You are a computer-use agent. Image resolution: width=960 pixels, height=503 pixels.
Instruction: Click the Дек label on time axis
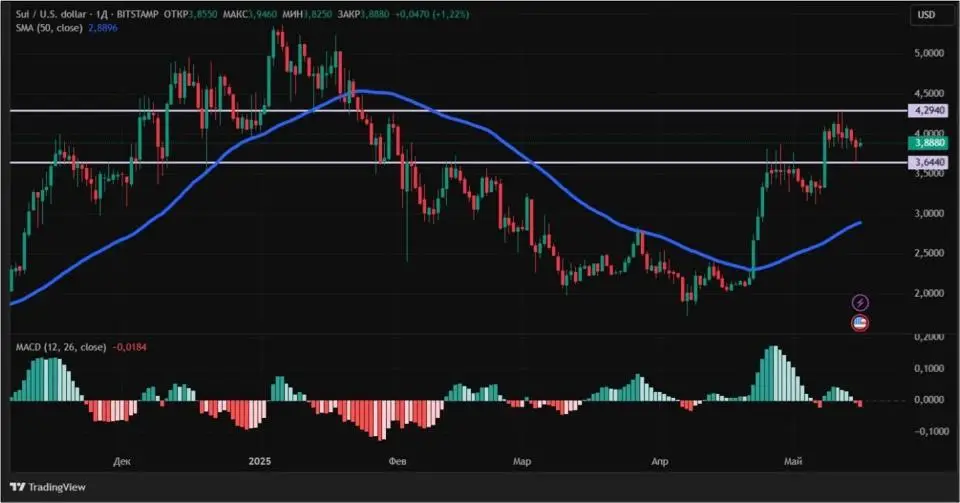pyautogui.click(x=122, y=461)
